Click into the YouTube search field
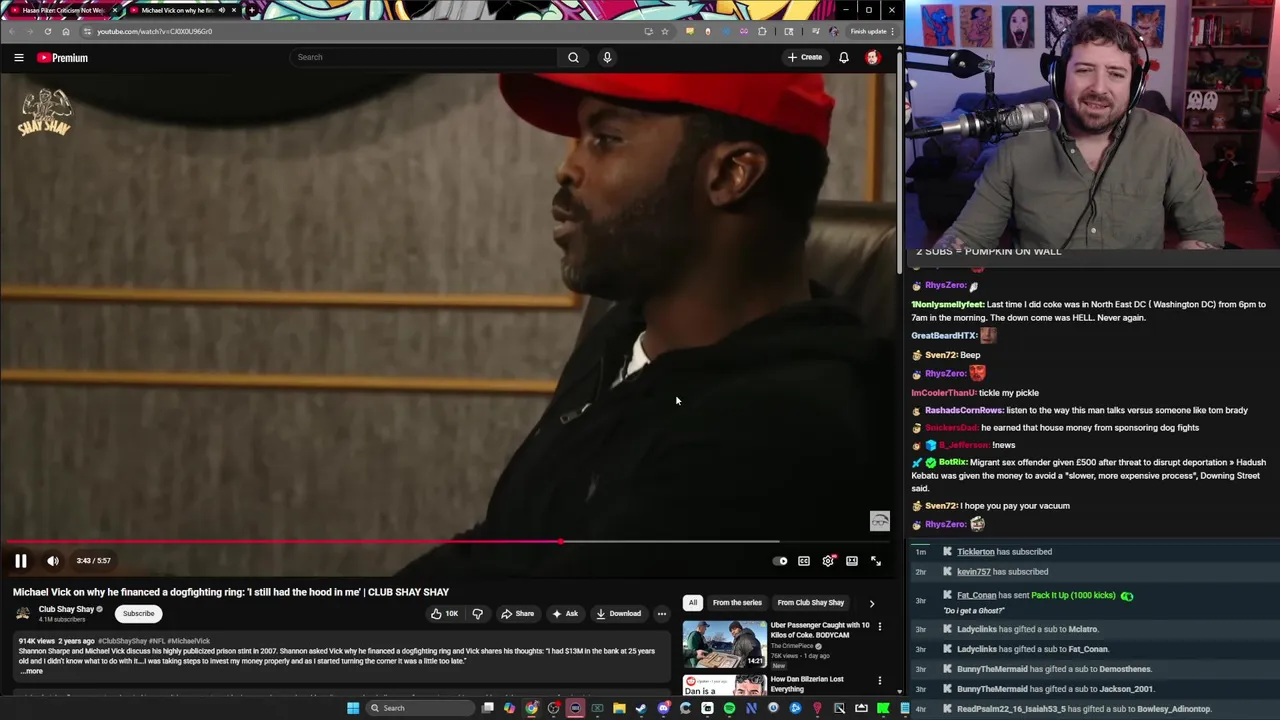Image resolution: width=1280 pixels, height=720 pixels. pos(424,57)
